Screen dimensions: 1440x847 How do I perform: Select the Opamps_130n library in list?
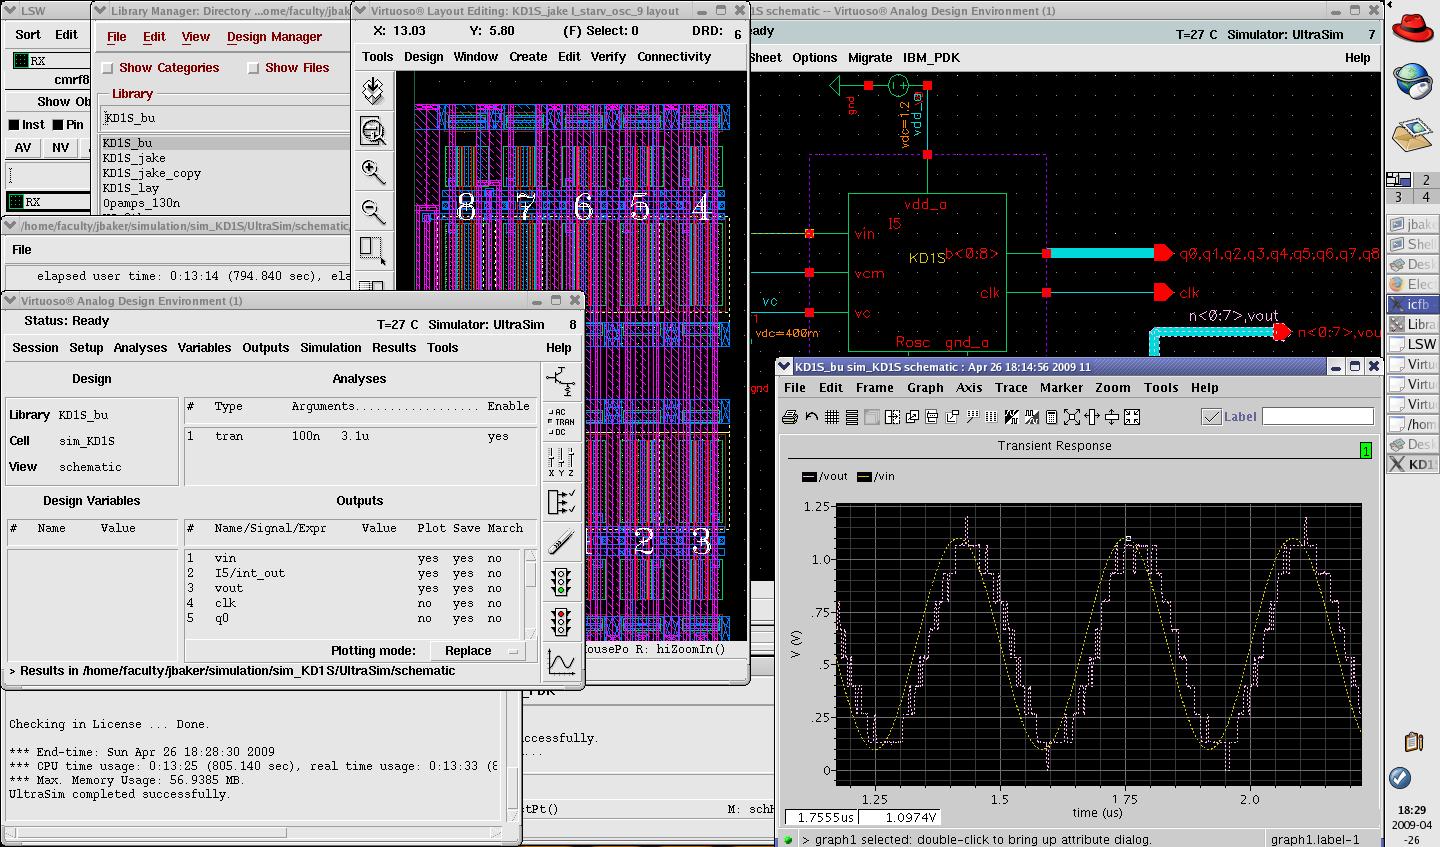(141, 203)
